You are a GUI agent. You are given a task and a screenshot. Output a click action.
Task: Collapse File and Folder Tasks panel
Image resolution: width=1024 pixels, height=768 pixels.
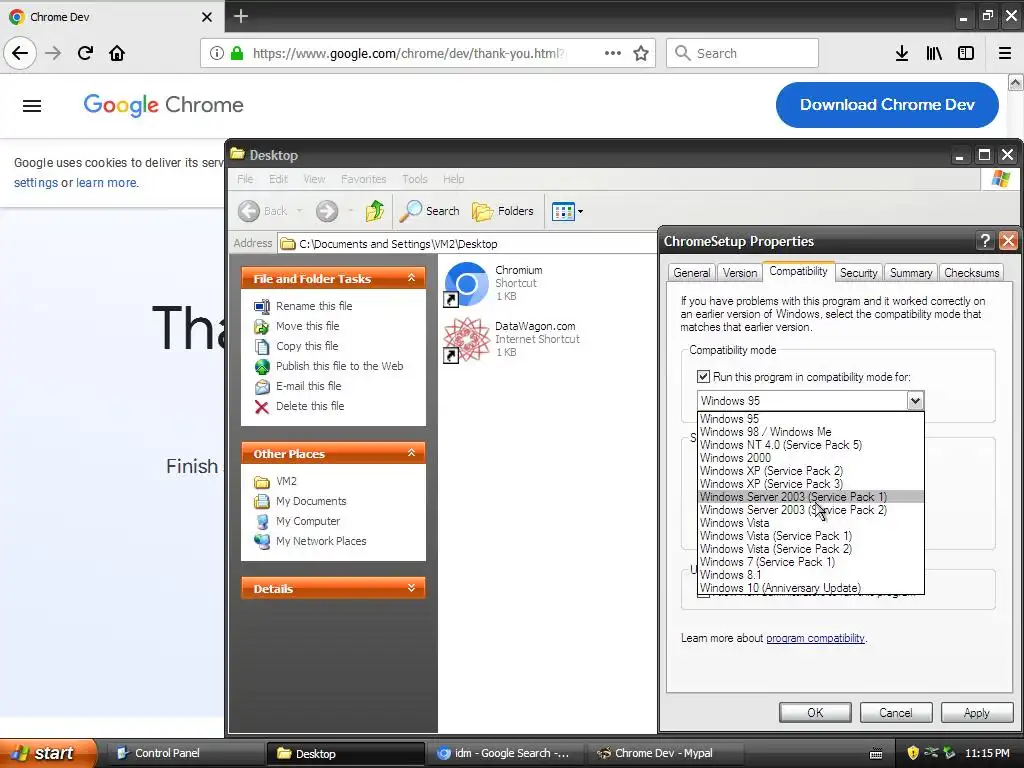click(x=411, y=278)
